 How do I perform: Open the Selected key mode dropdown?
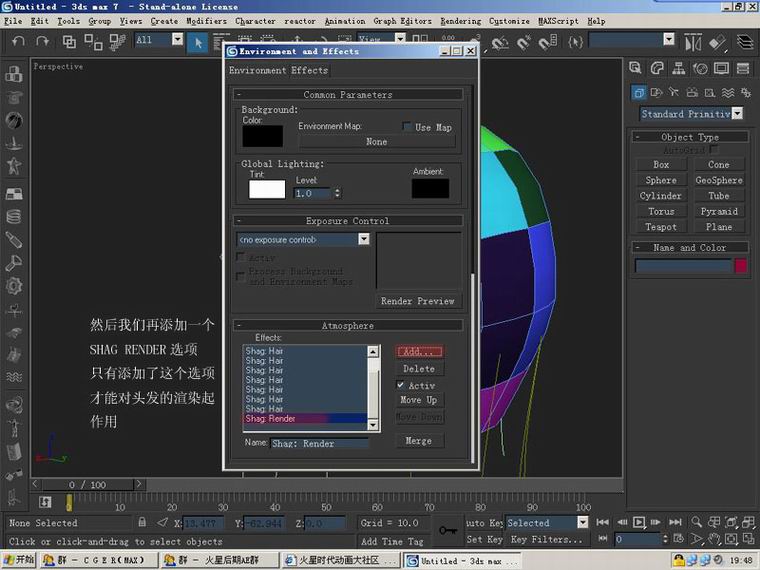pos(582,522)
